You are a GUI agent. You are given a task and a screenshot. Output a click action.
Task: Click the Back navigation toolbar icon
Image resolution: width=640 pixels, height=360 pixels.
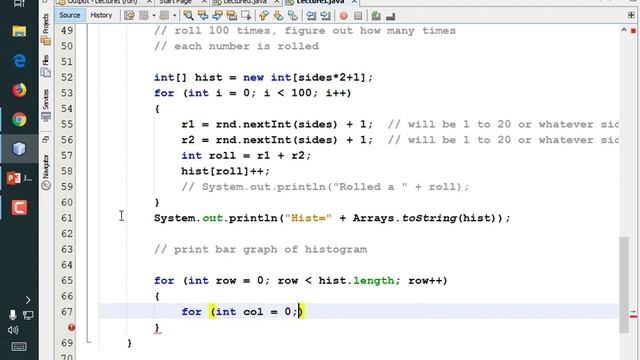144,16
